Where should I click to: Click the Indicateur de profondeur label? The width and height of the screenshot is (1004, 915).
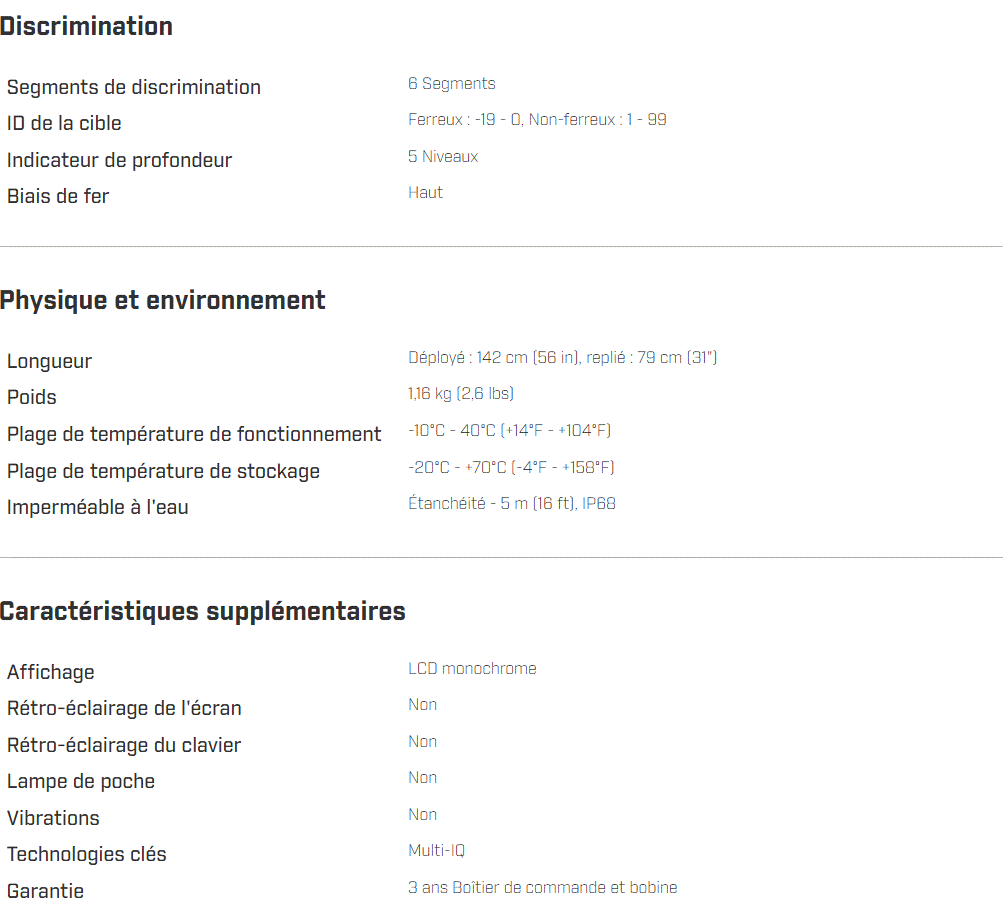pos(119,160)
